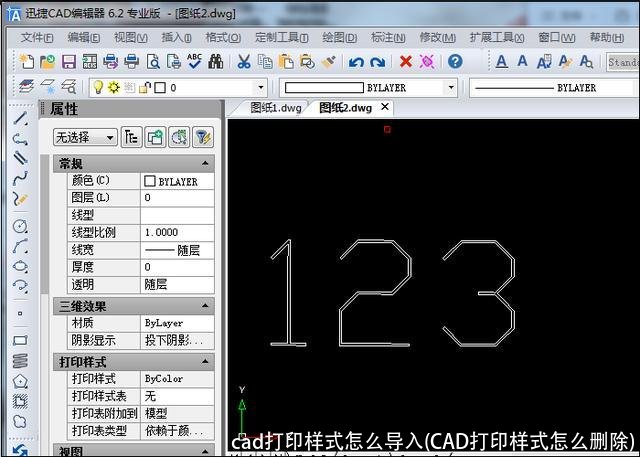The height and width of the screenshot is (457, 640).
Task: Click the underlined A text tool
Action: click(x=502, y=62)
